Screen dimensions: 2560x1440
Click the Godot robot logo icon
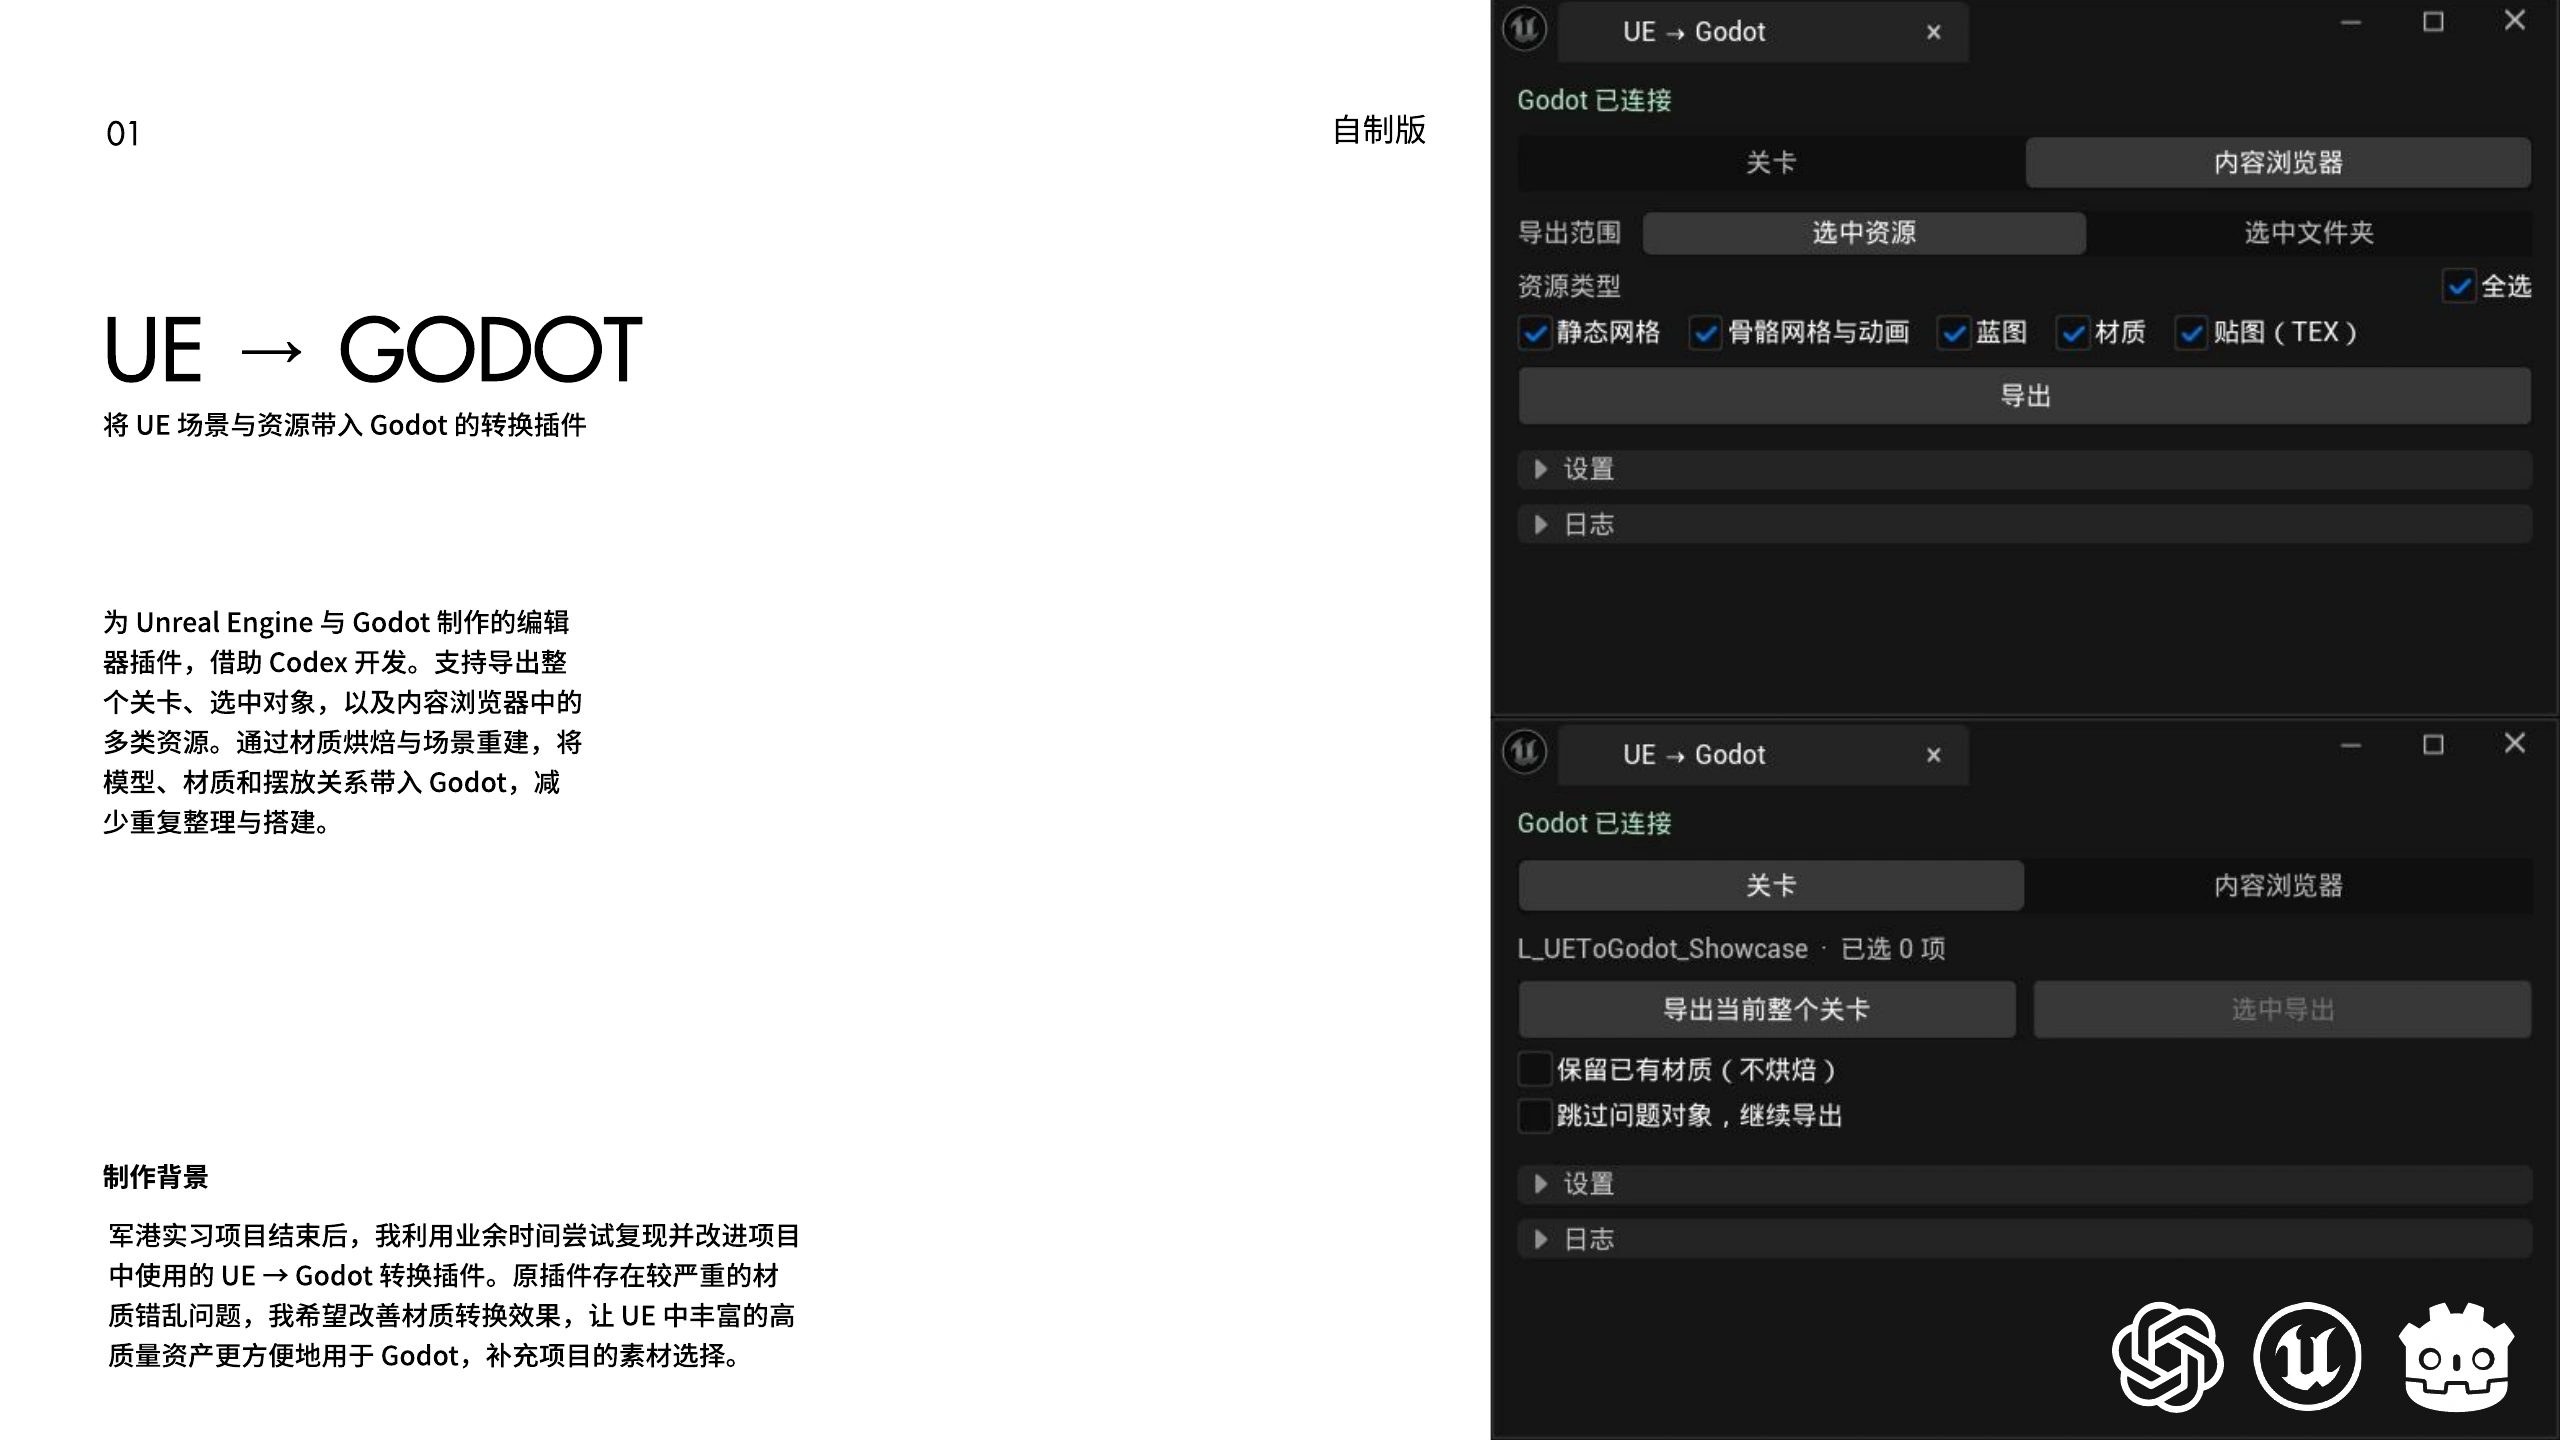click(x=2457, y=1357)
